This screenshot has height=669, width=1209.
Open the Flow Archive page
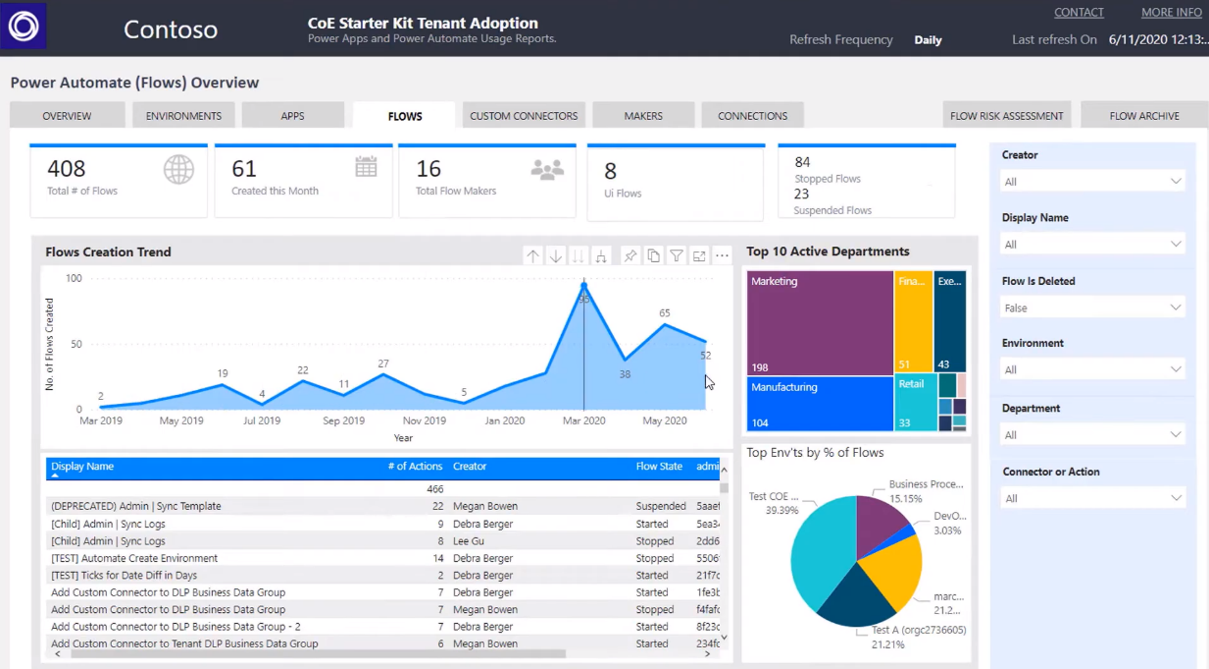click(1144, 116)
